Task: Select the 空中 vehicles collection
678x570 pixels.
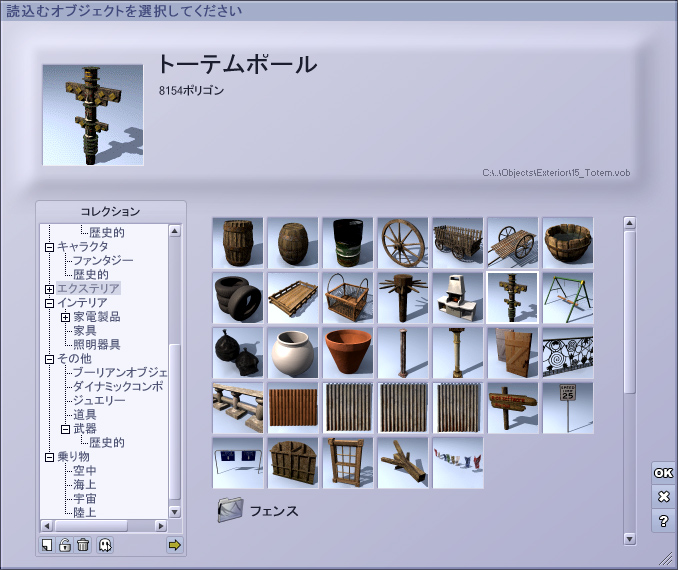Action: [x=85, y=471]
